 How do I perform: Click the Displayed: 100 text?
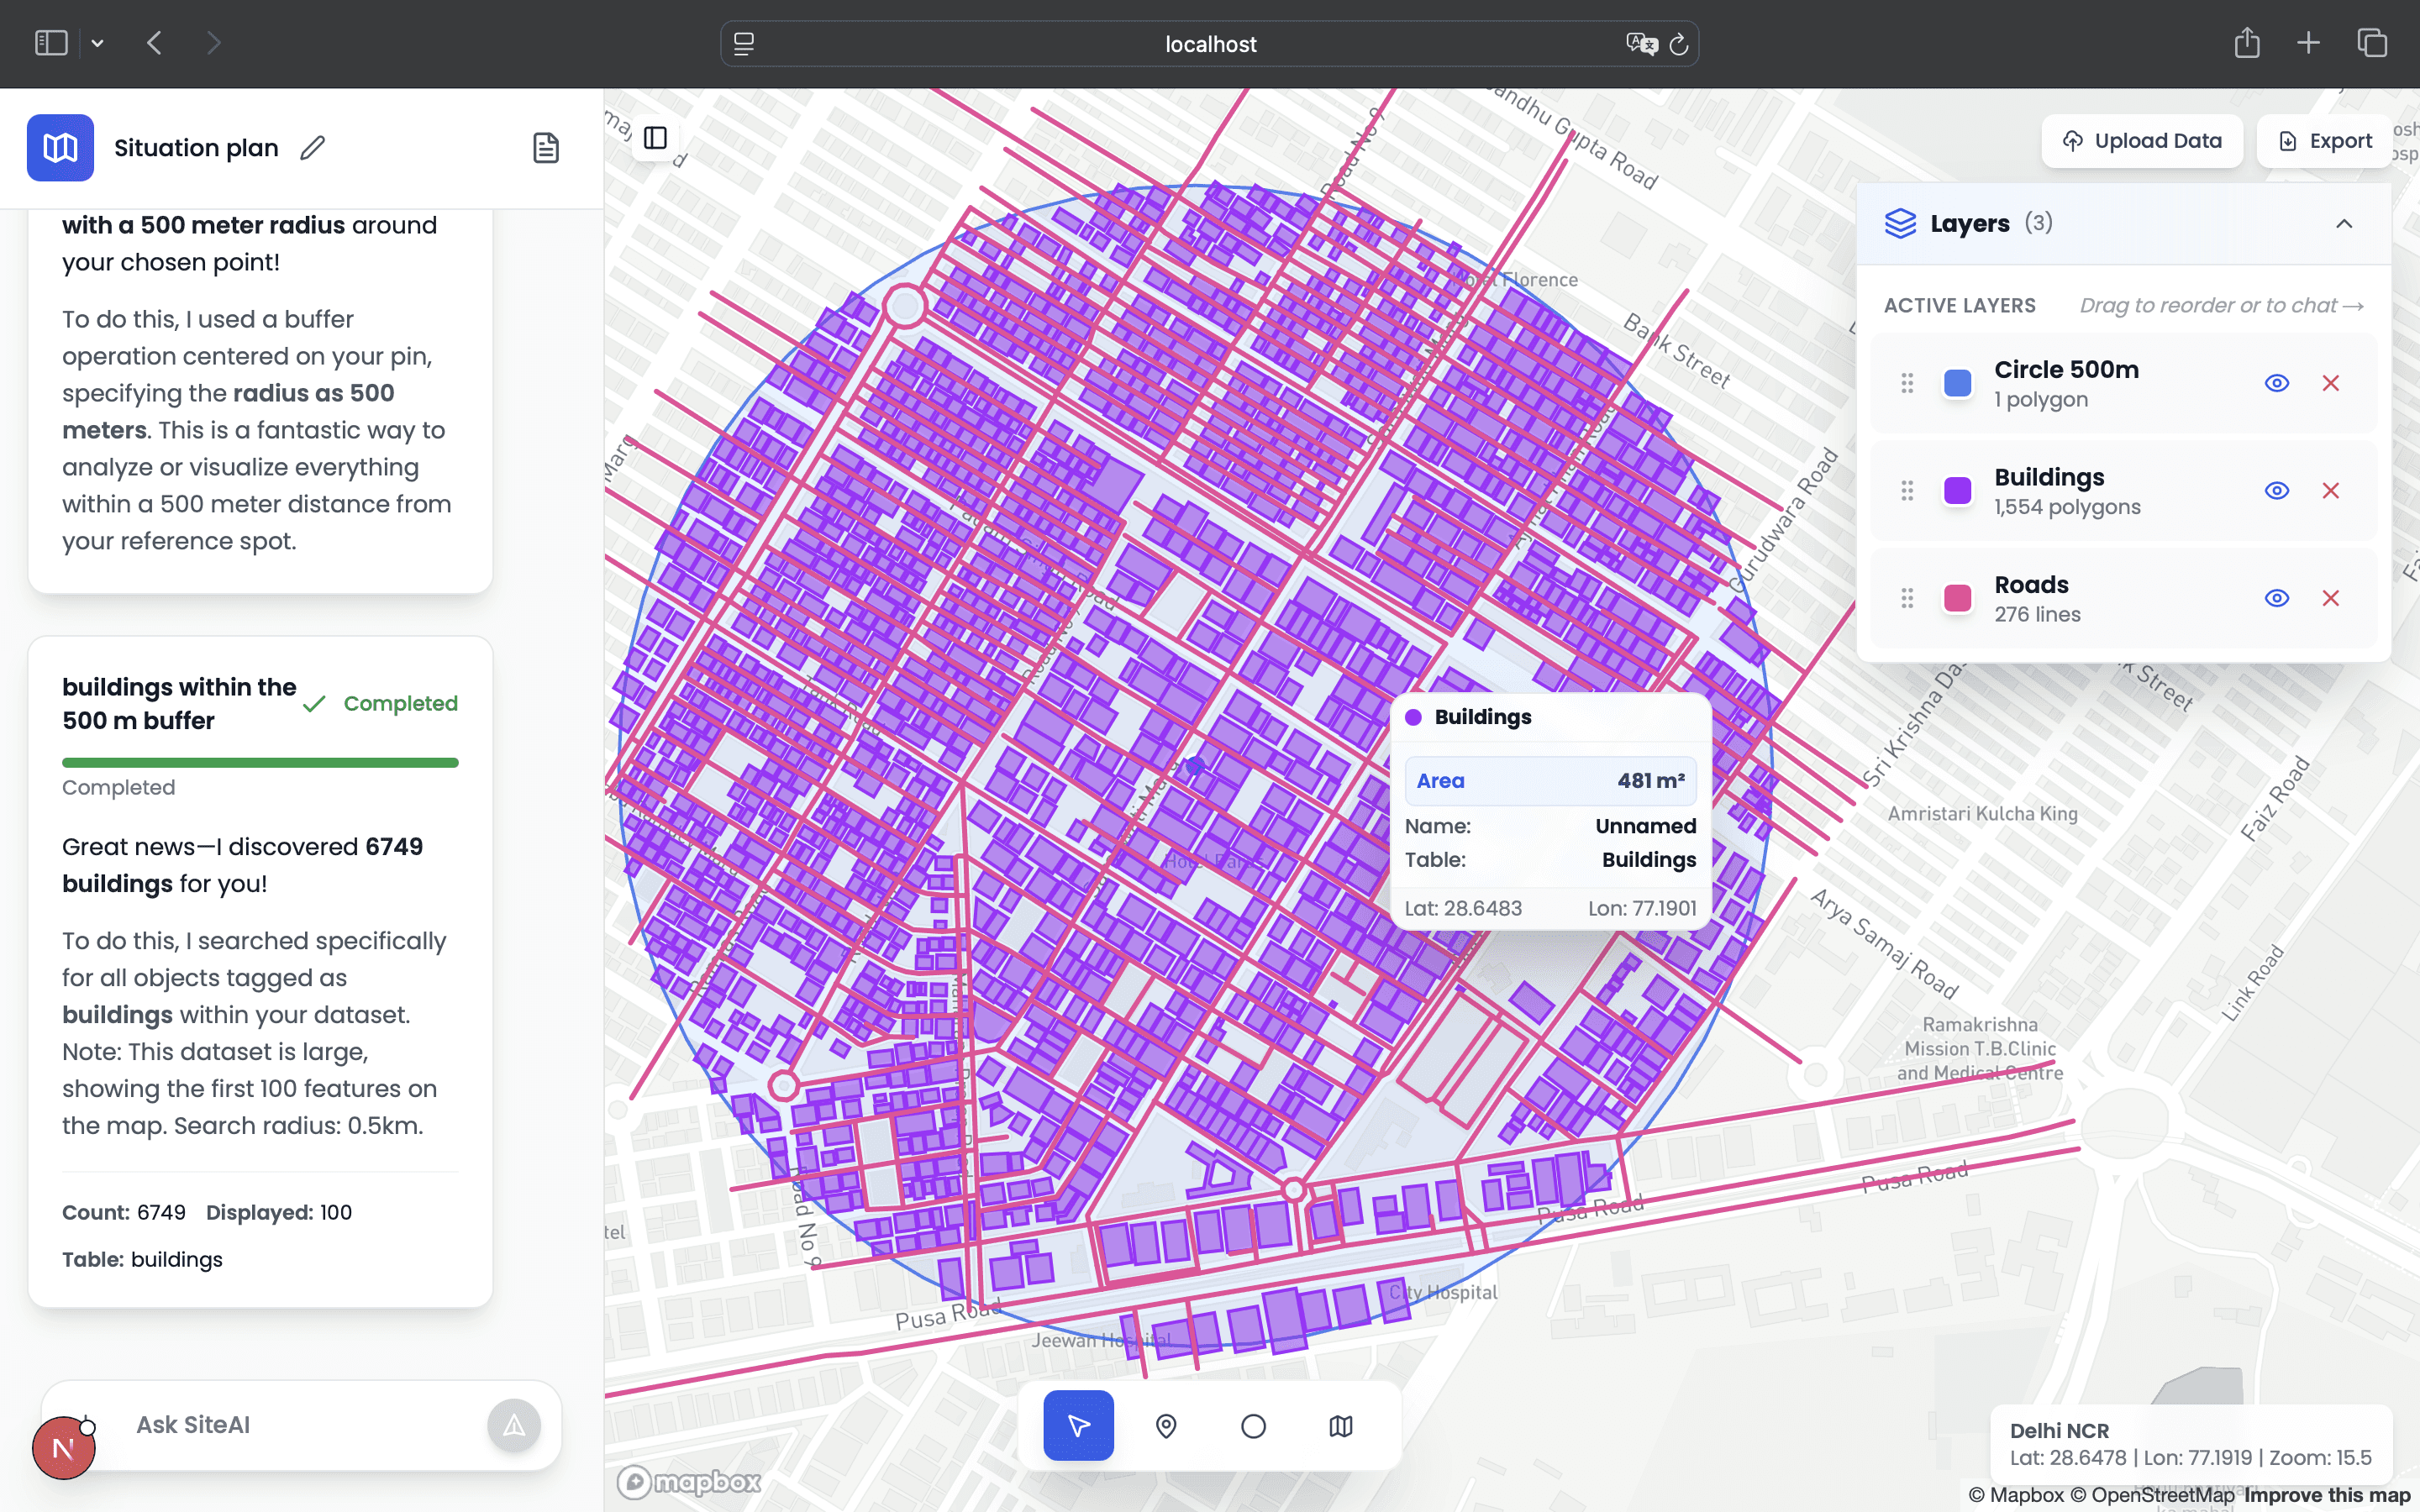pyautogui.click(x=279, y=1213)
